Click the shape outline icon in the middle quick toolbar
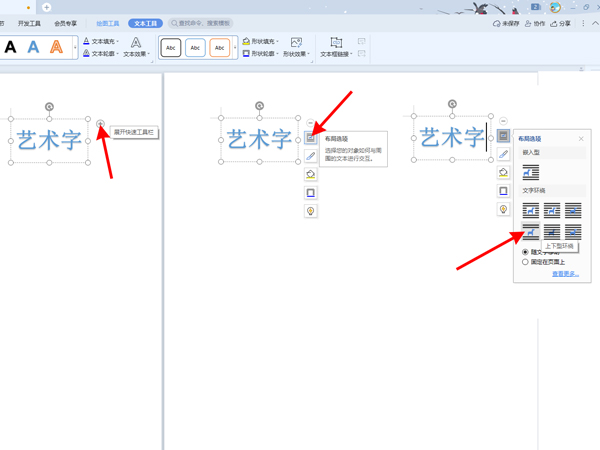The image size is (600, 450). [311, 193]
